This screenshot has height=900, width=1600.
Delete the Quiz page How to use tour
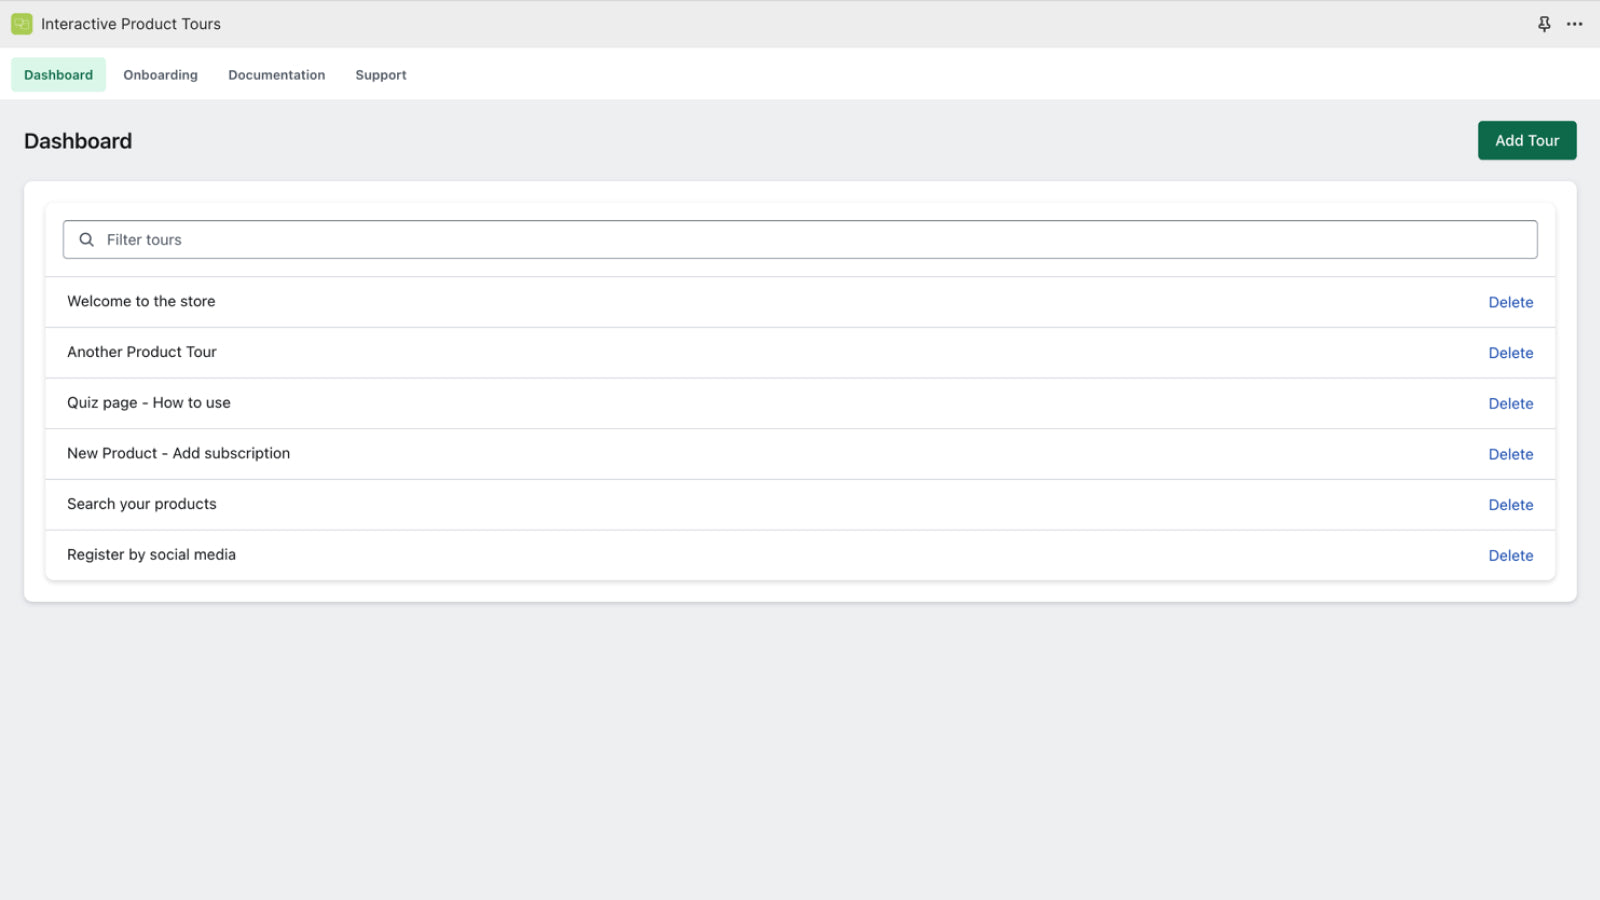tap(1511, 403)
